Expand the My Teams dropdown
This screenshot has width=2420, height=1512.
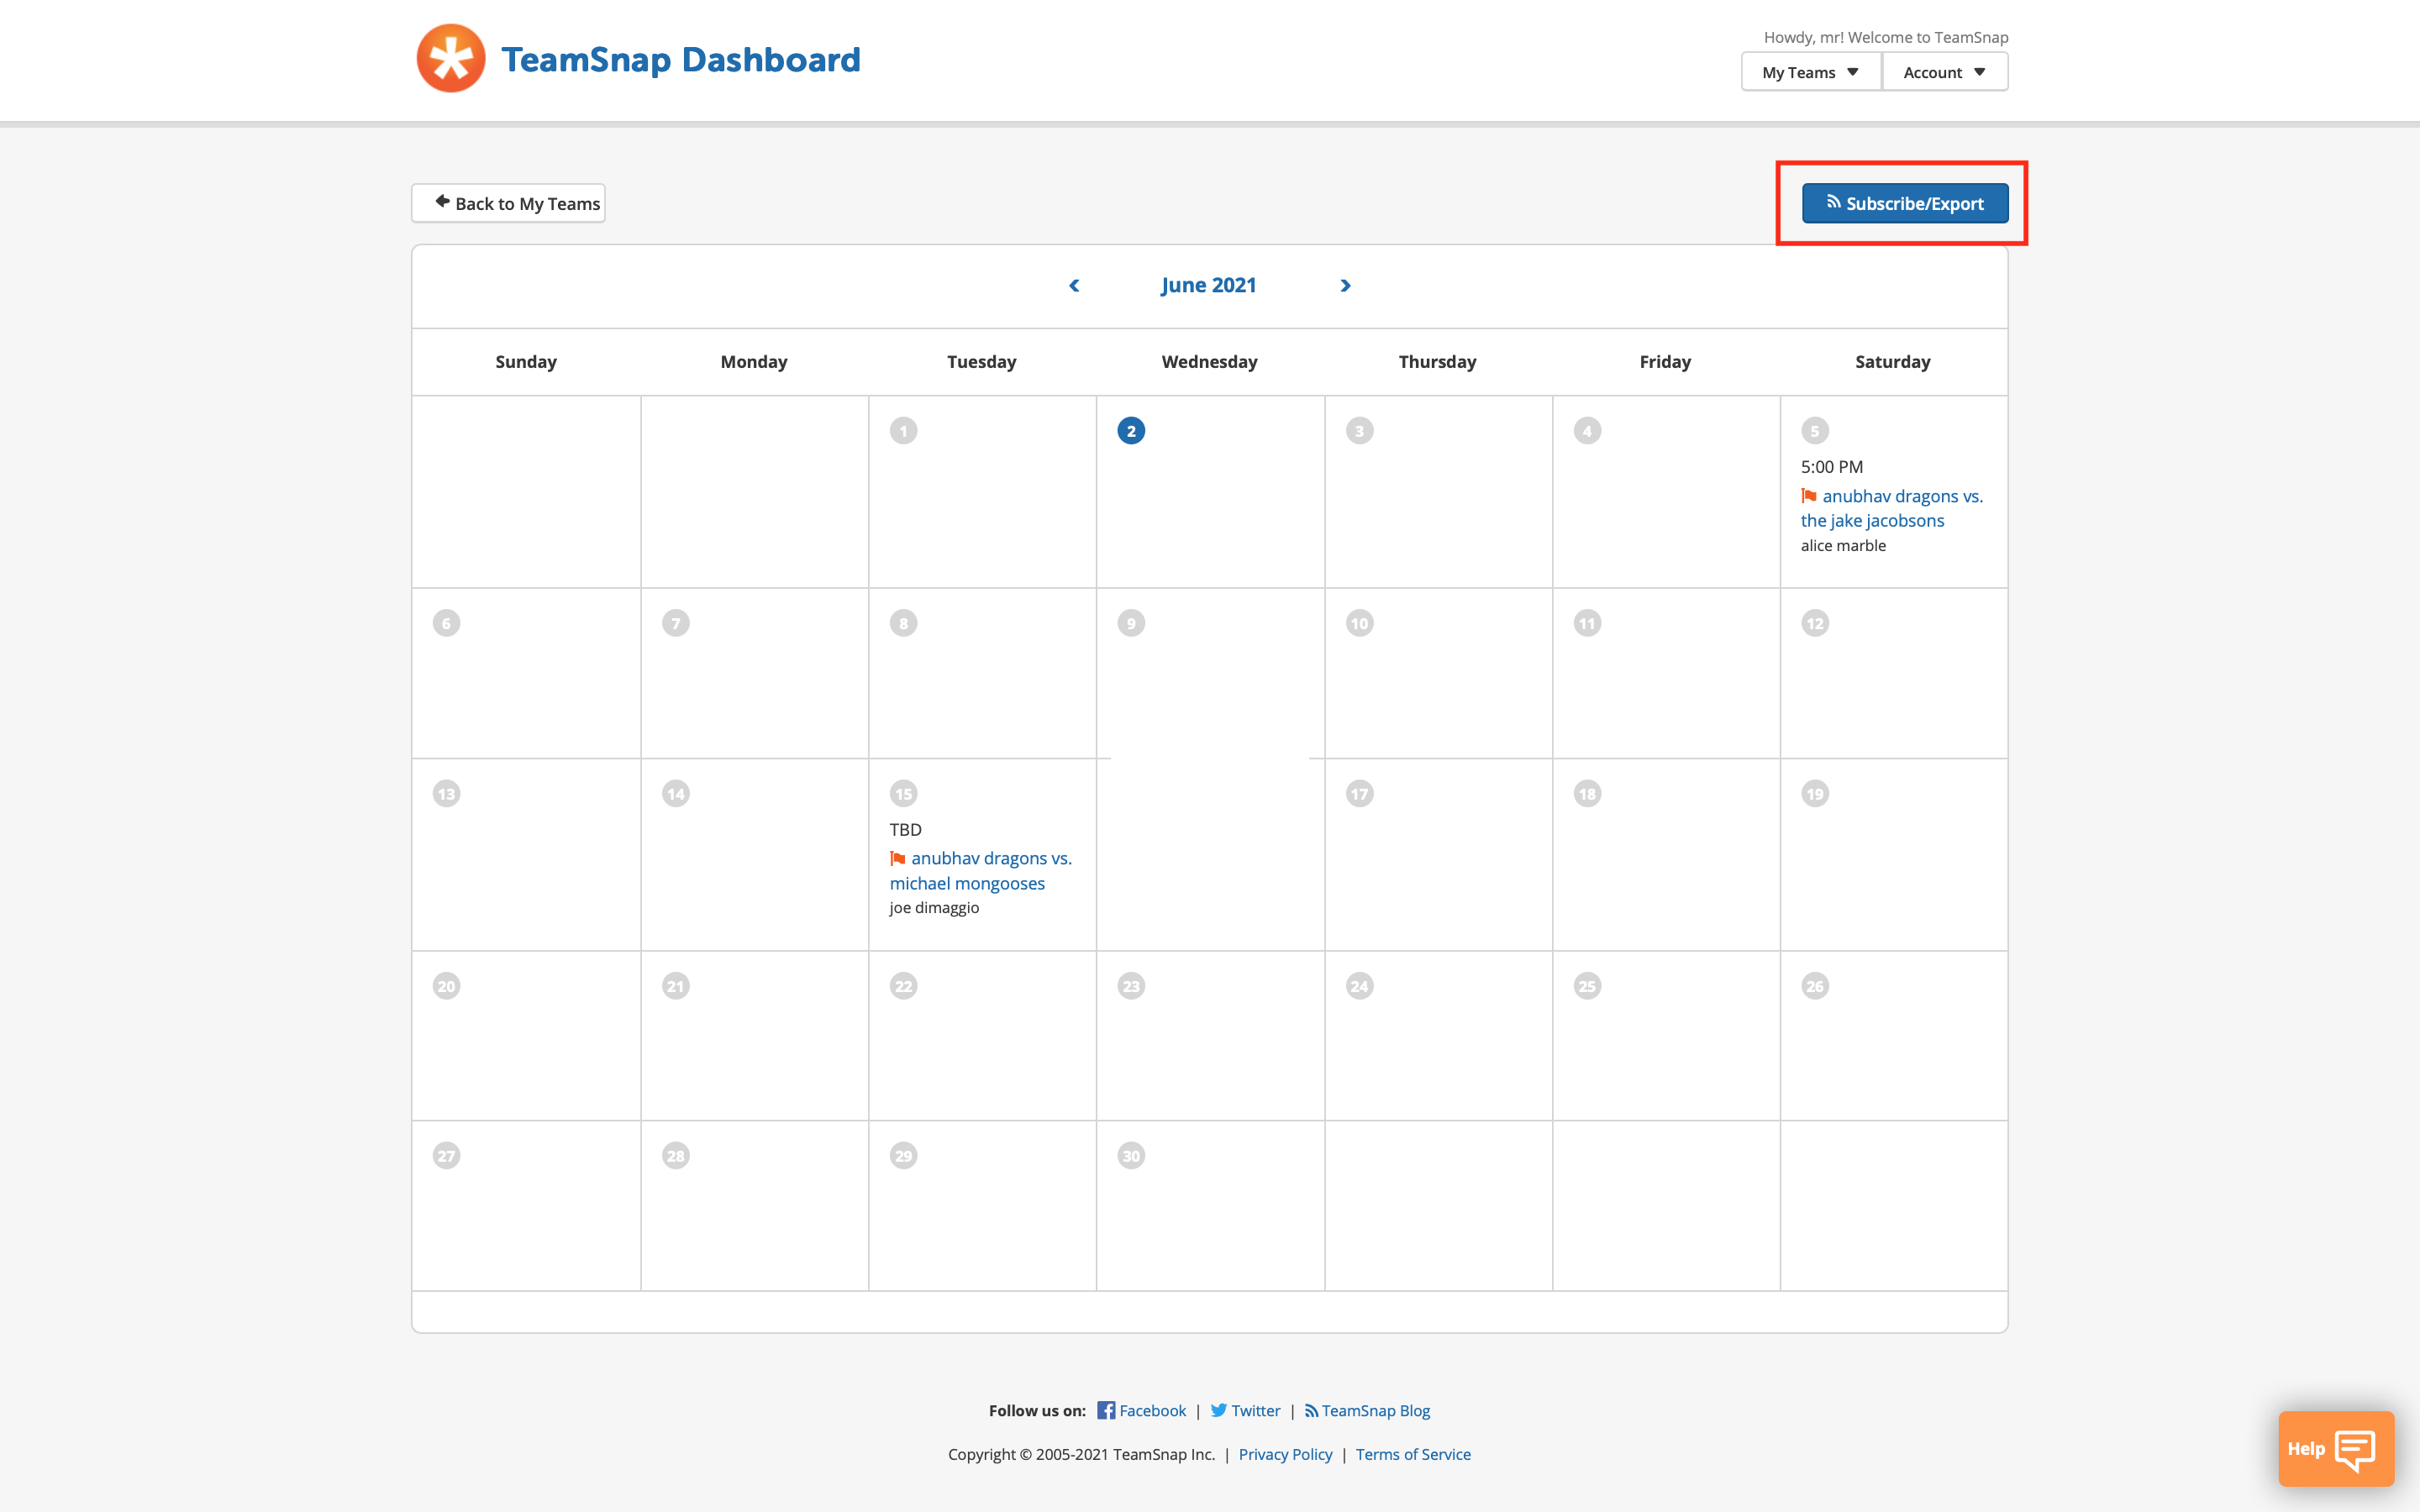1810,72
